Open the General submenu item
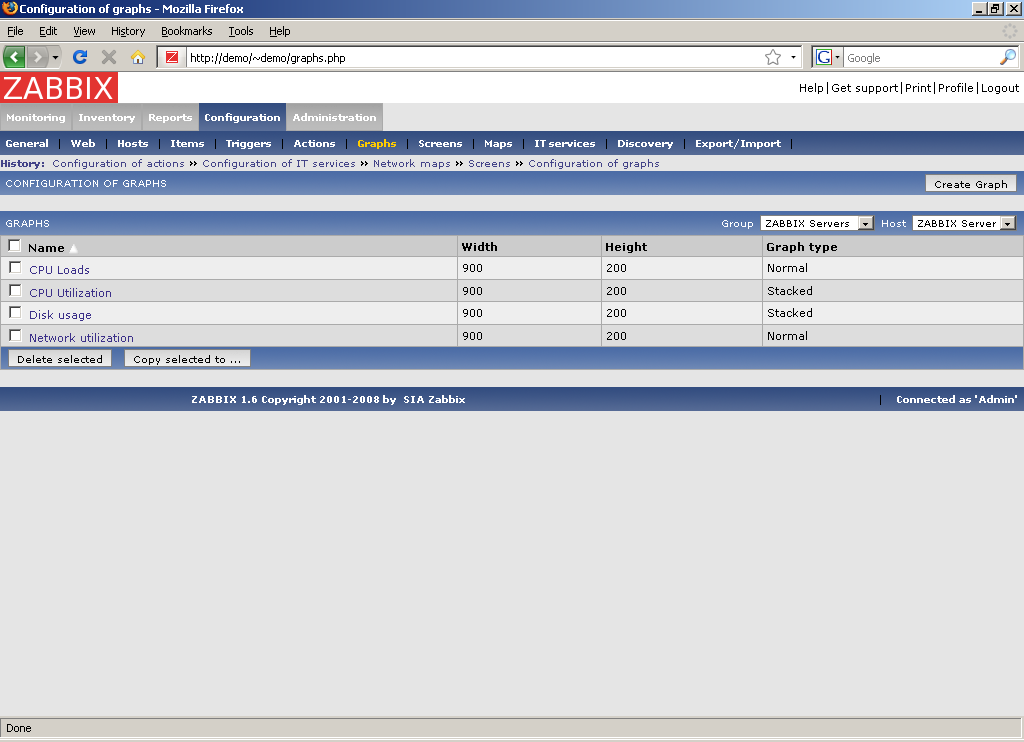 tap(27, 144)
